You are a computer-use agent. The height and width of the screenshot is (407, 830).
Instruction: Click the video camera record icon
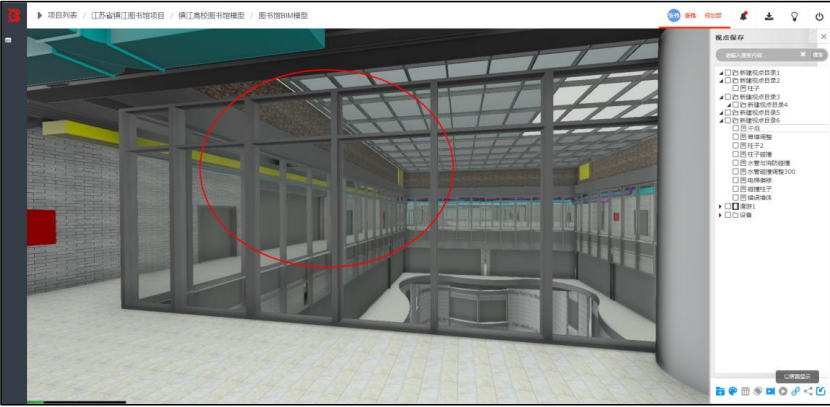(x=771, y=391)
